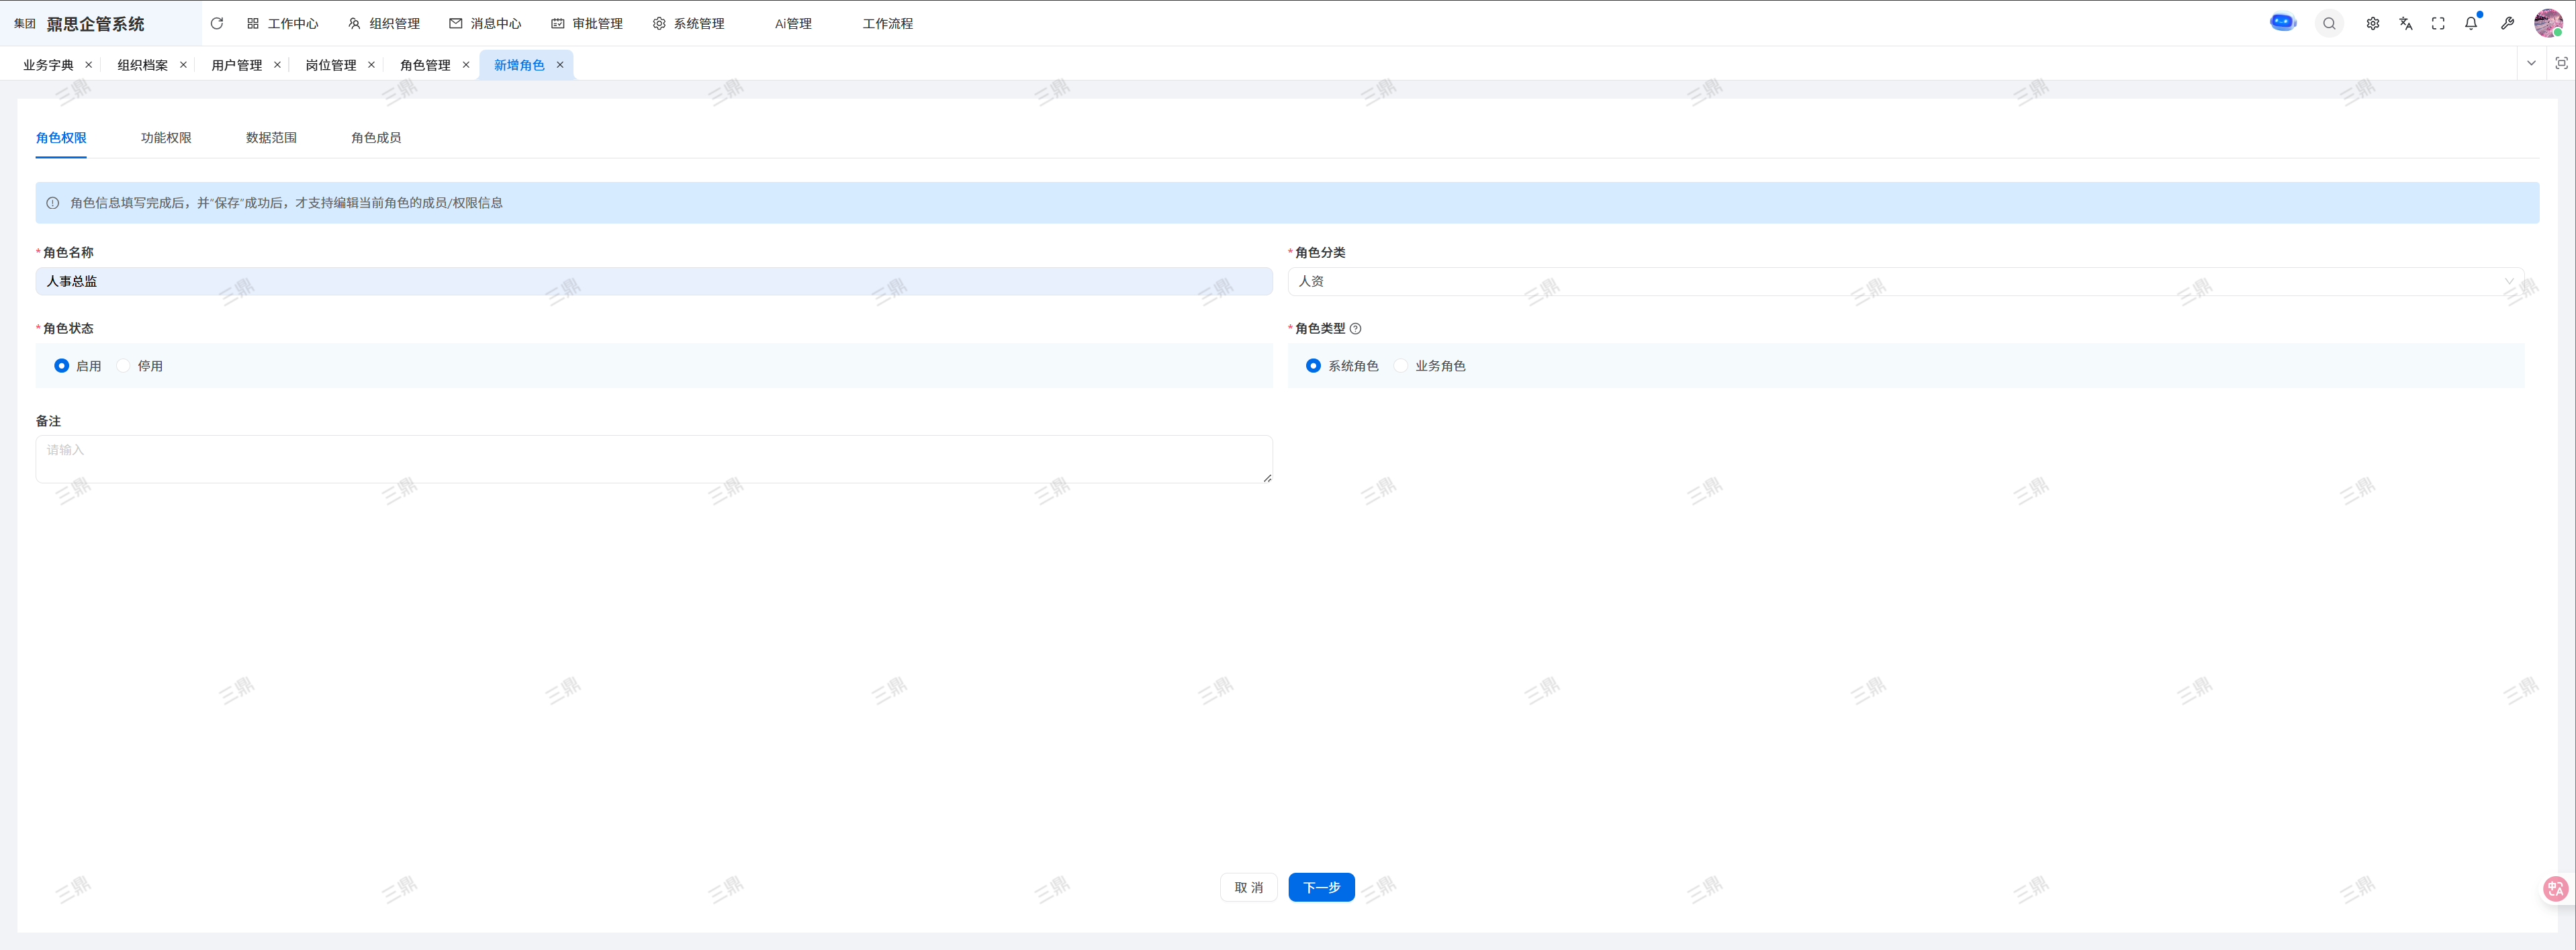The height and width of the screenshot is (950, 2576).
Task: Click the search magnifier icon
Action: 2329,23
